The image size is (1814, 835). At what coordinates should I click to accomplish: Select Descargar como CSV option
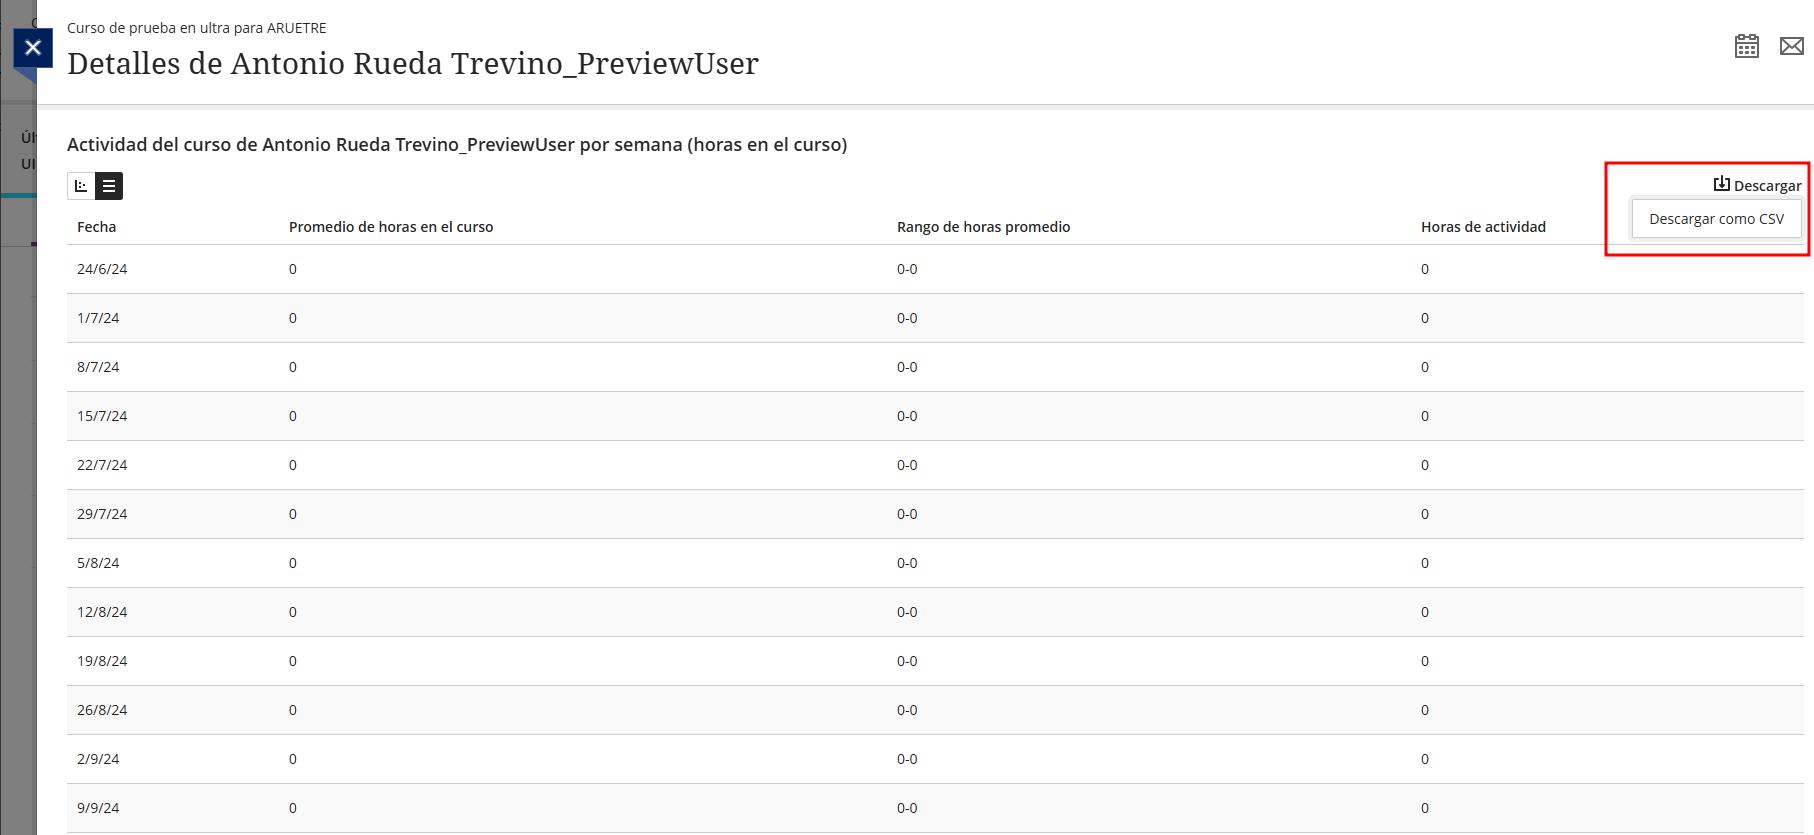tap(1716, 219)
